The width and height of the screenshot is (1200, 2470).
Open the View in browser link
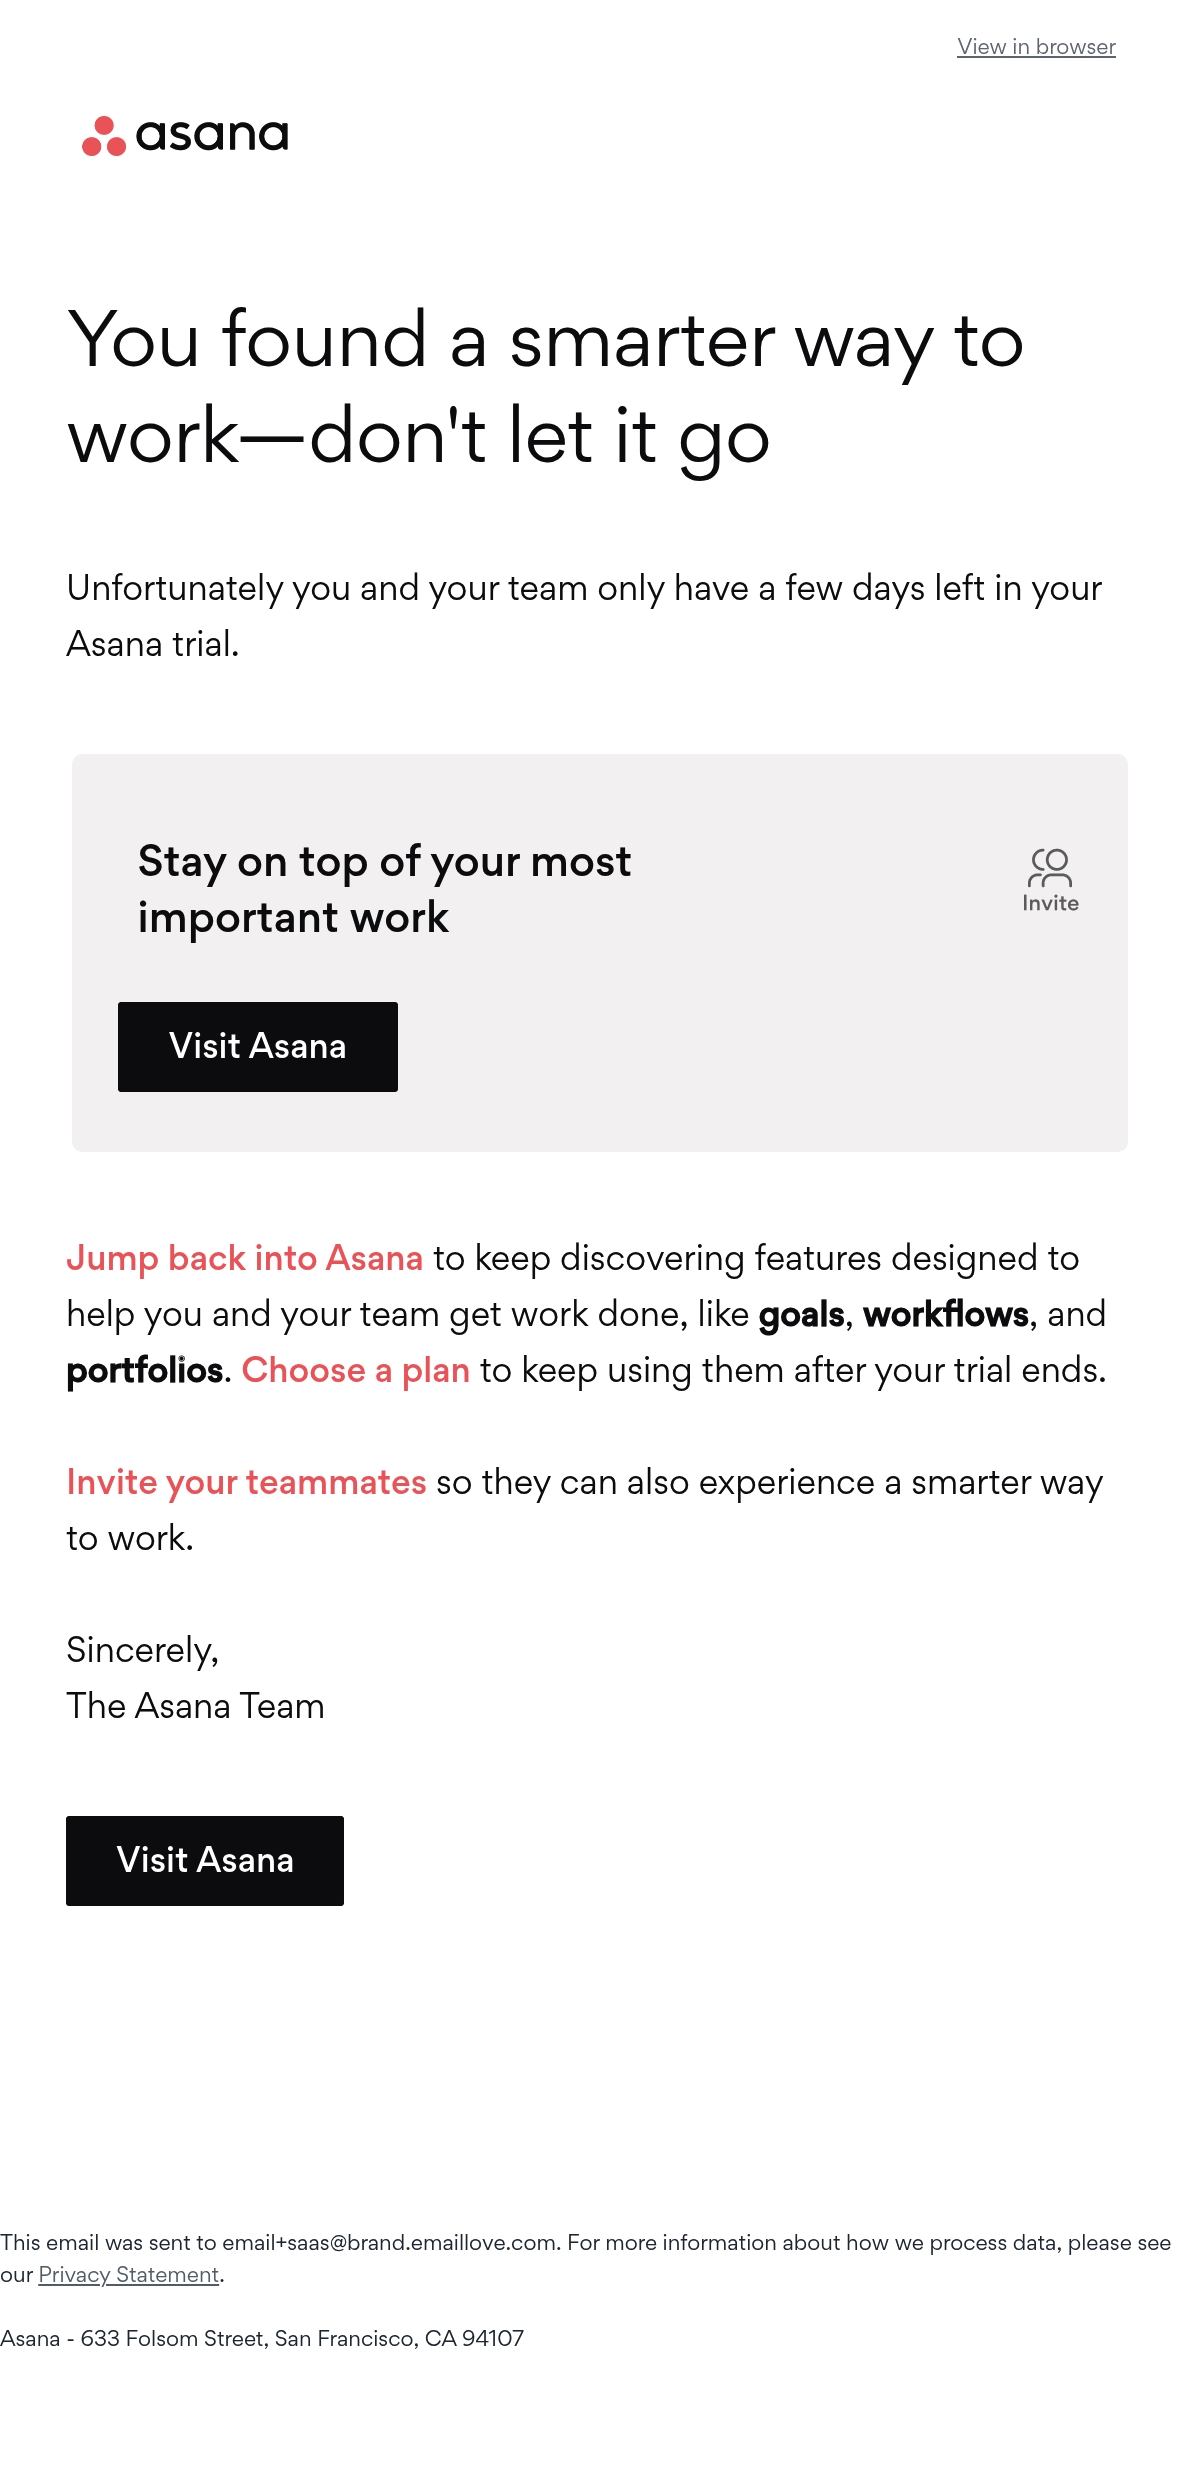click(1035, 46)
